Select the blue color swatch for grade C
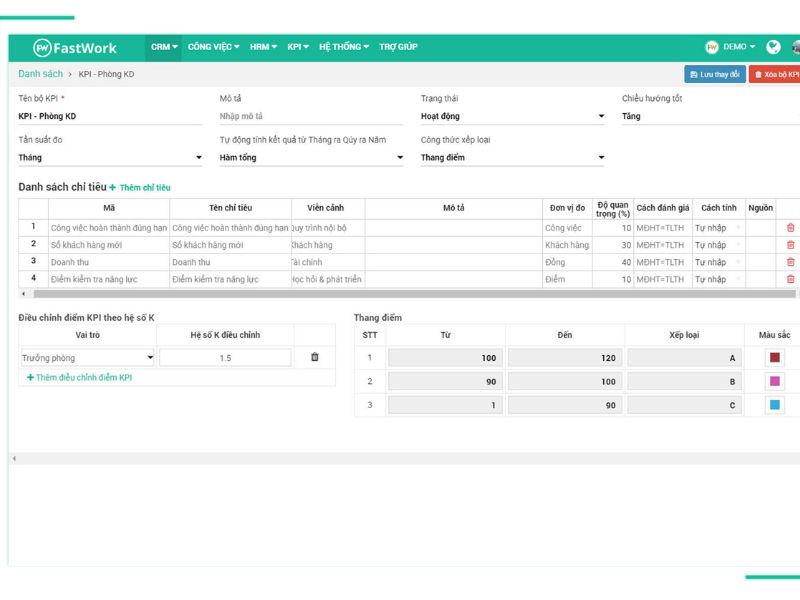Image resolution: width=800 pixels, height=600 pixels. coord(775,405)
